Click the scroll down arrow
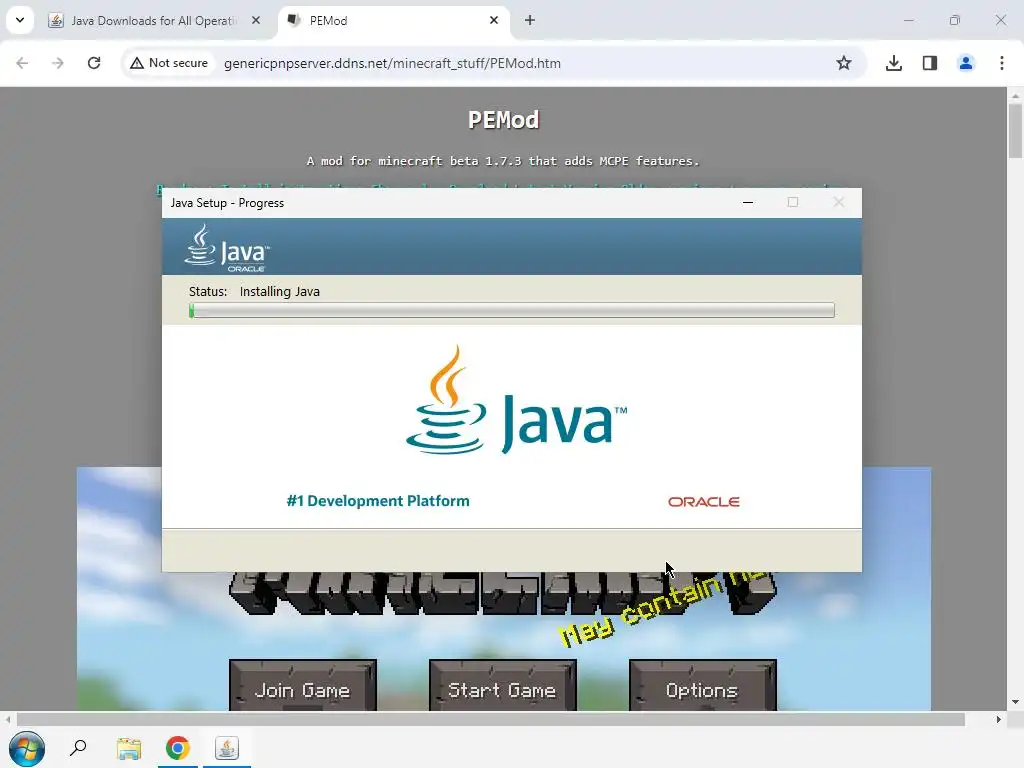The height and width of the screenshot is (768, 1024). (1015, 702)
